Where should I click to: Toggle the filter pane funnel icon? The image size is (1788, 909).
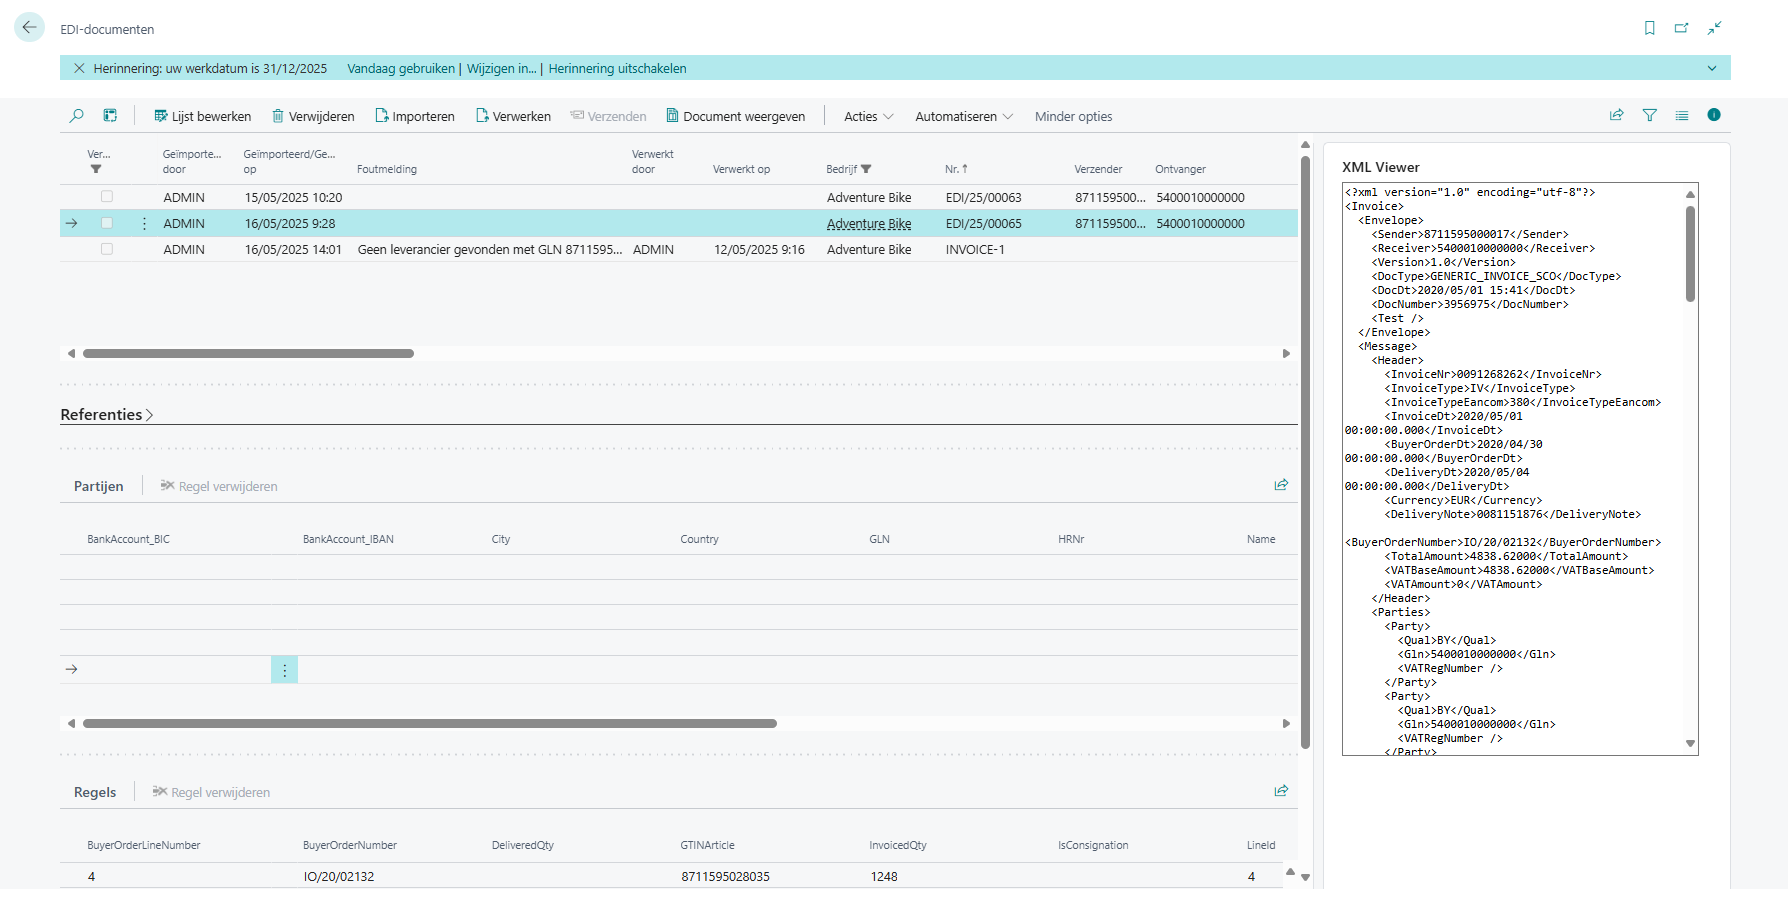1649,116
